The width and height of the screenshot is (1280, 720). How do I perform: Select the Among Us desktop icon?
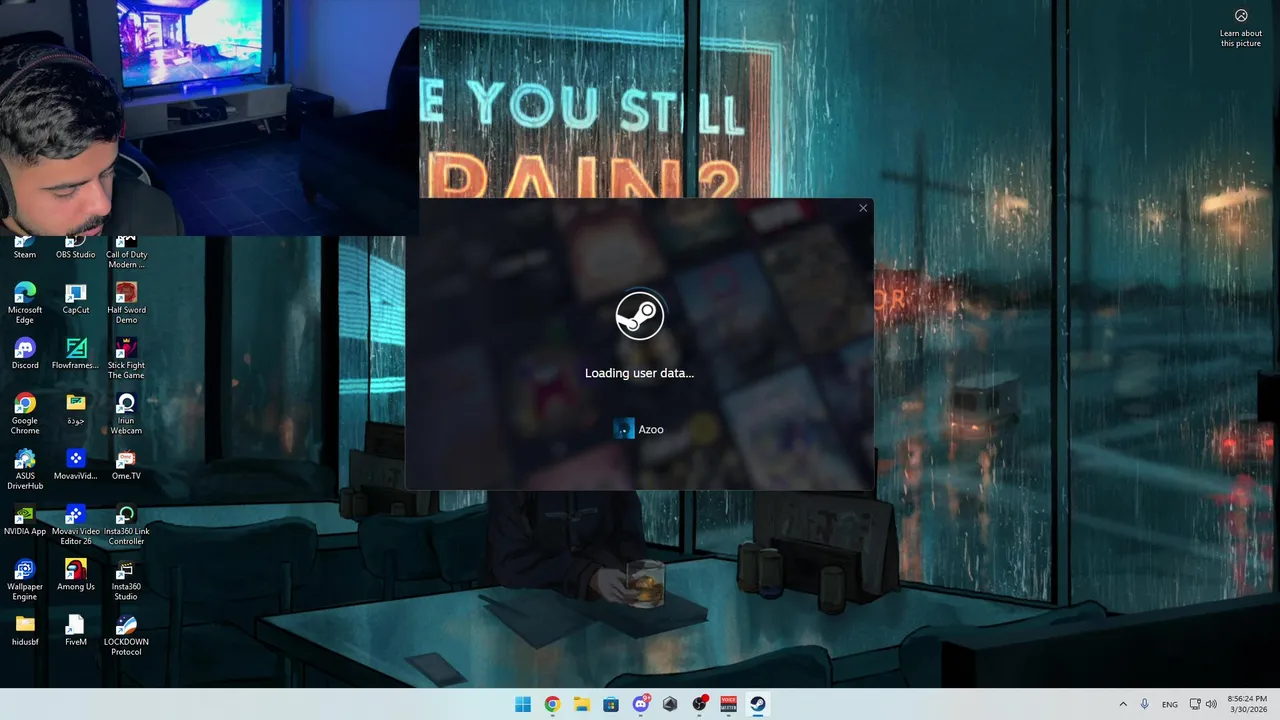(76, 575)
